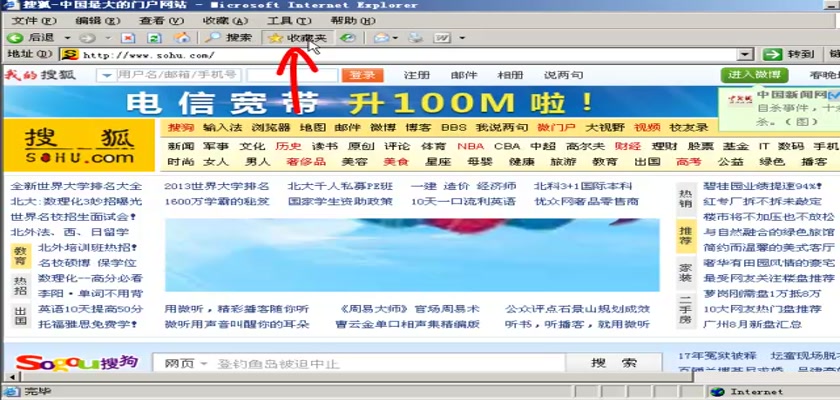Click the 用户名/邮箱/手机号 login field
Image resolution: width=840 pixels, height=400 pixels.
pos(177,76)
